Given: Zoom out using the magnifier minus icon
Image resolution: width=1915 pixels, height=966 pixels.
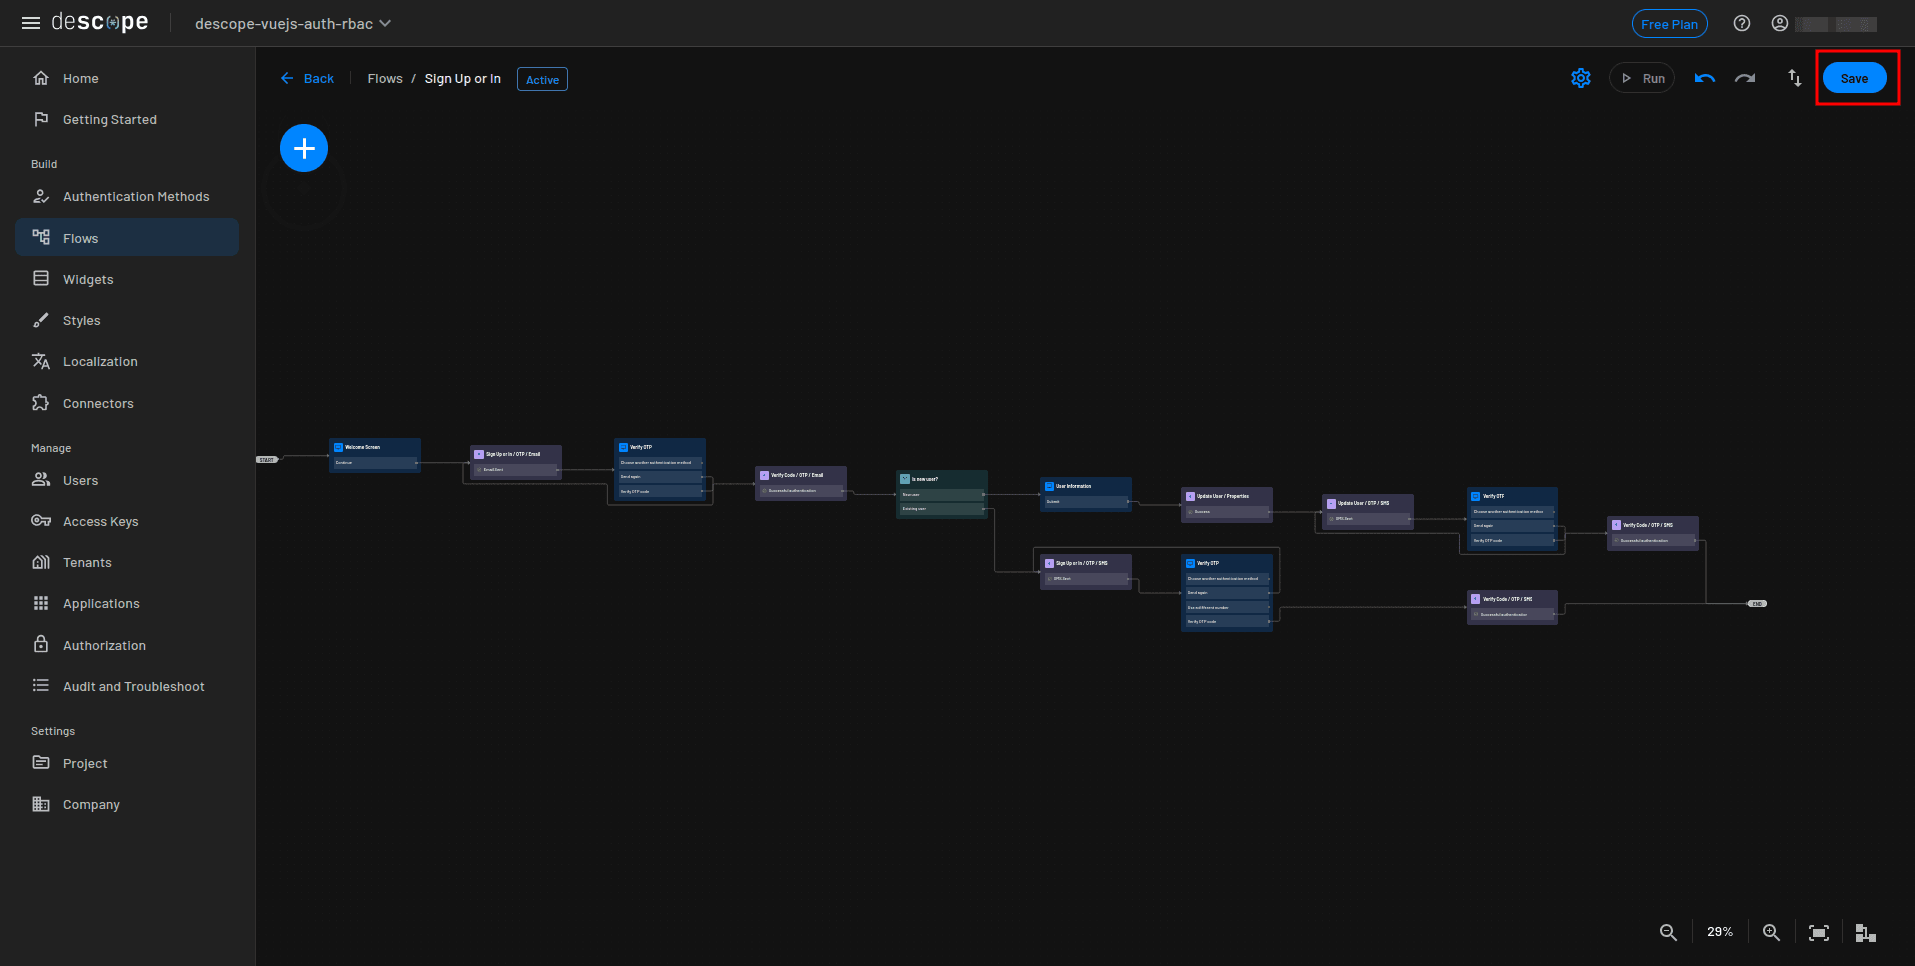Looking at the screenshot, I should tap(1668, 932).
